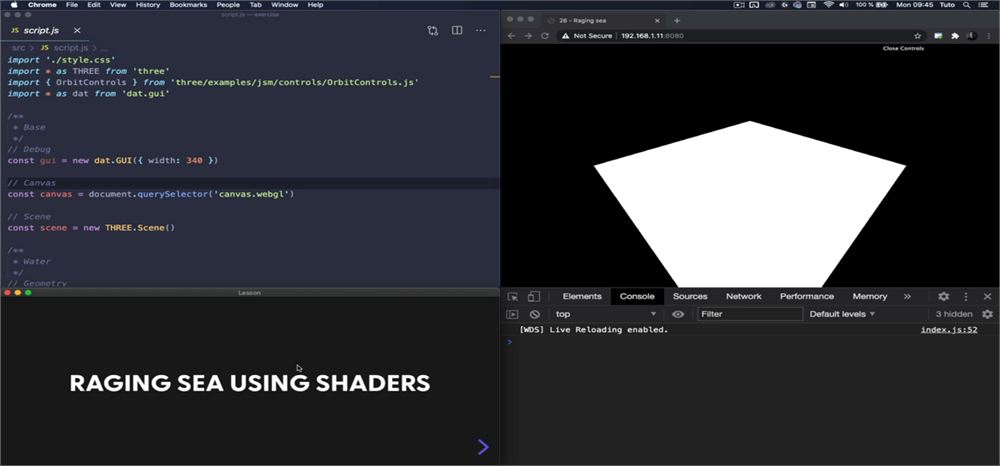
Task: Open the editor more actions ellipsis
Action: [x=481, y=31]
